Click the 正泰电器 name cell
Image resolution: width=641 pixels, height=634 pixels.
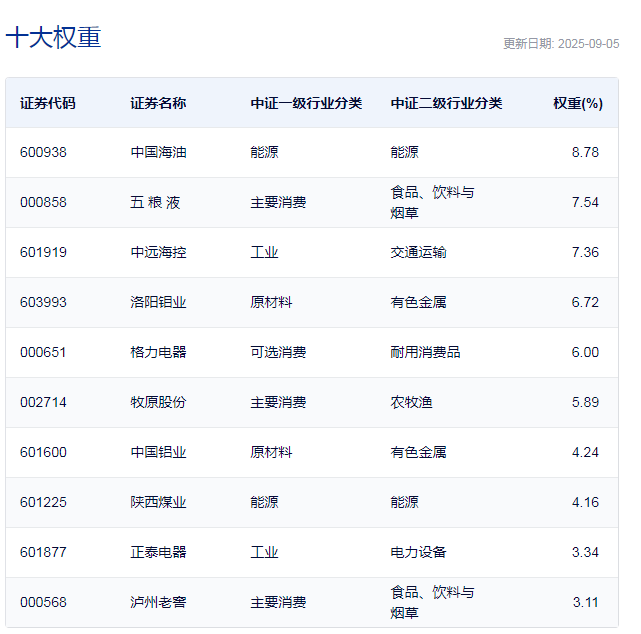click(x=158, y=552)
